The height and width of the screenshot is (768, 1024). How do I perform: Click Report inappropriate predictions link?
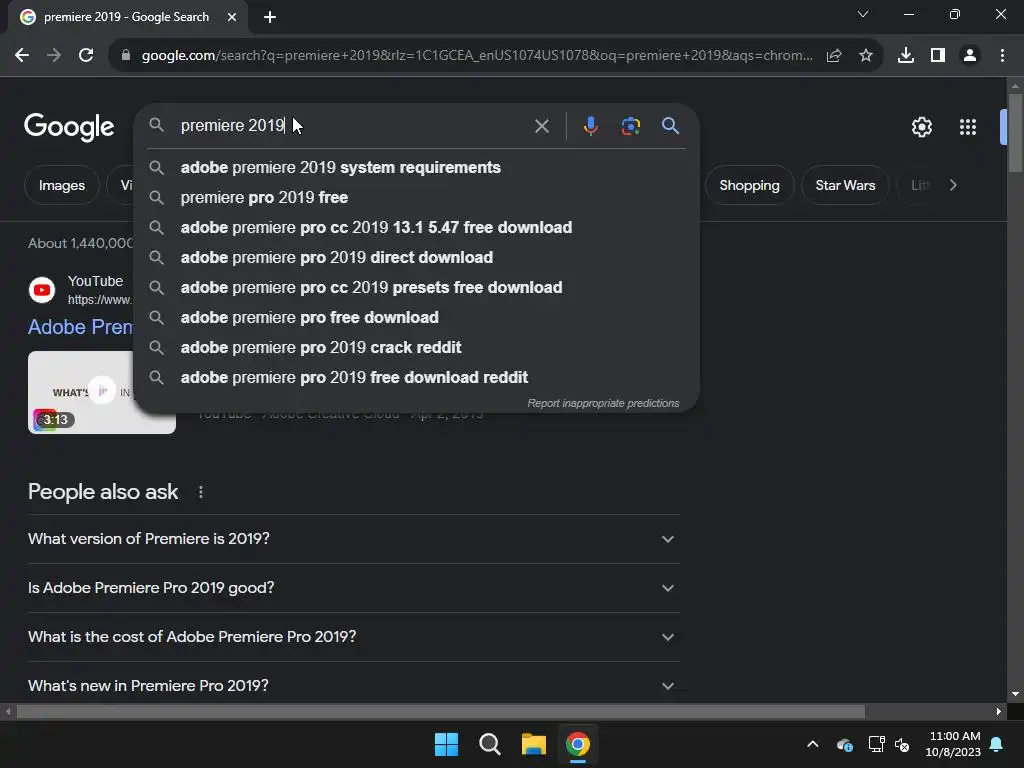pyautogui.click(x=603, y=404)
